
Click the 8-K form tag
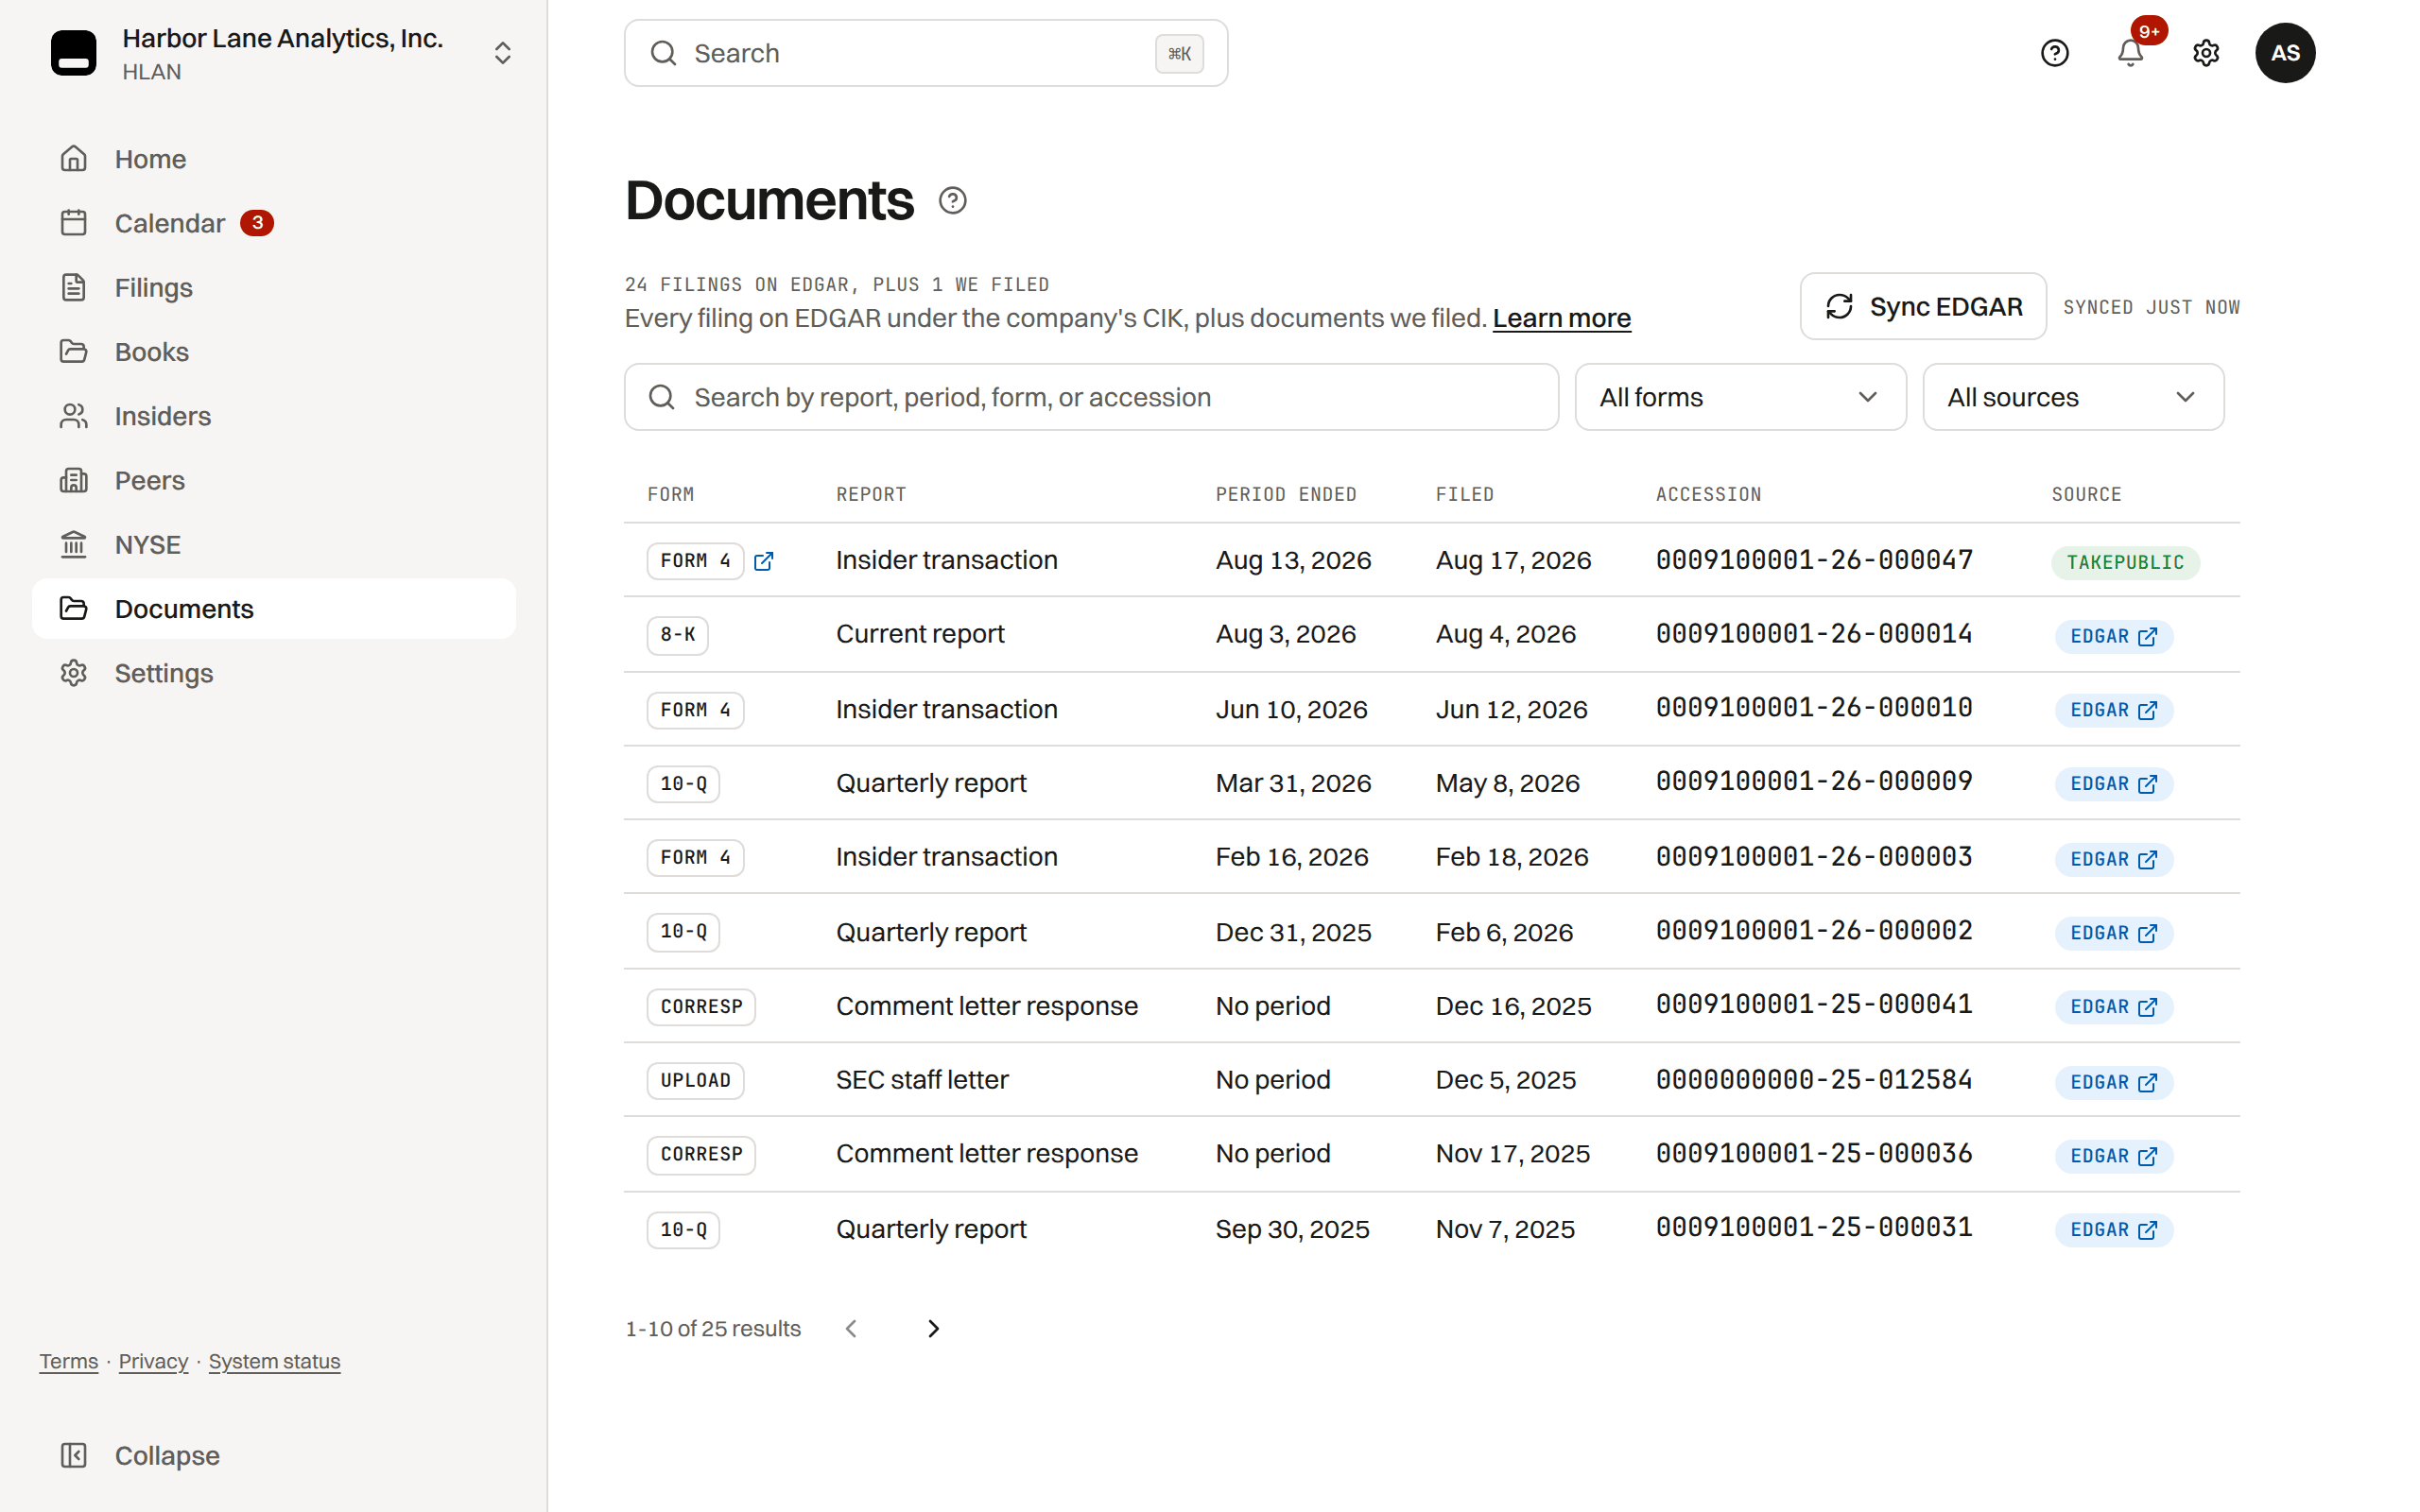pyautogui.click(x=677, y=635)
